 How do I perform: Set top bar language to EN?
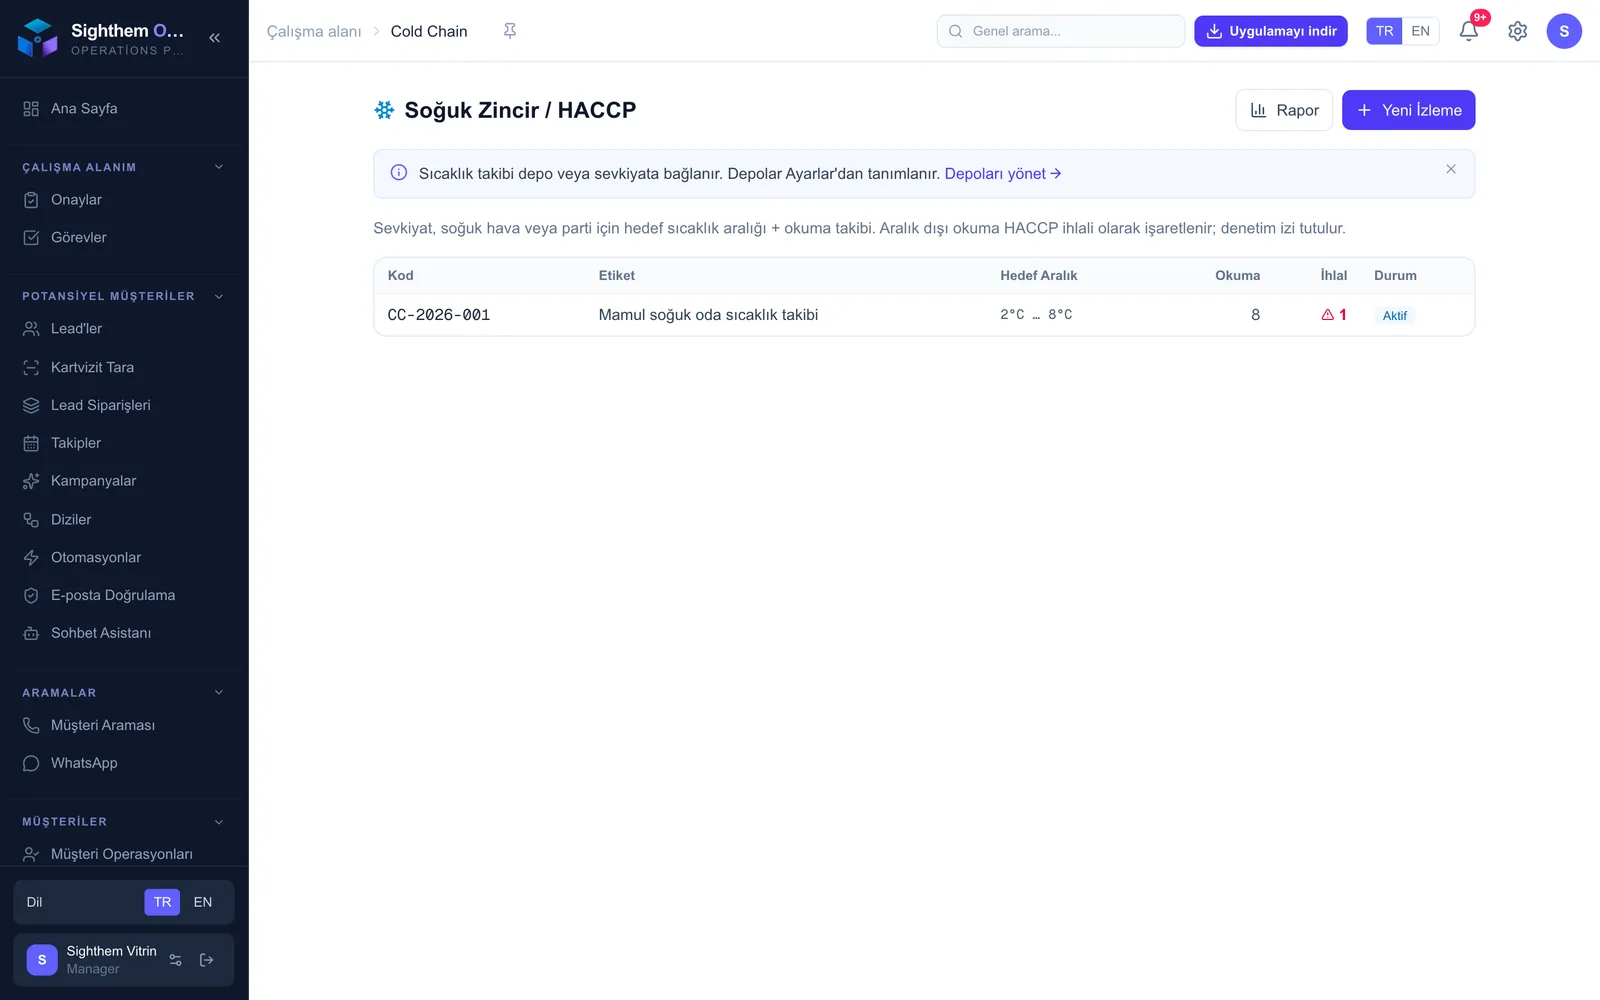(x=1420, y=31)
